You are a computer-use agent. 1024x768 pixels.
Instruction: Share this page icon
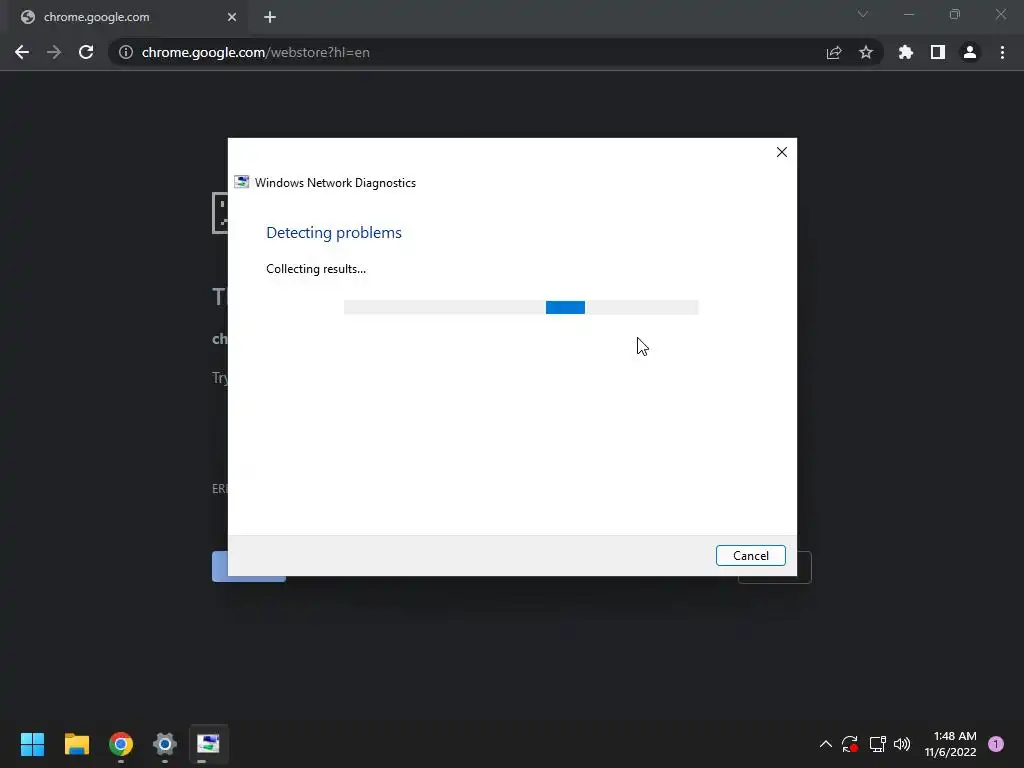[x=834, y=52]
